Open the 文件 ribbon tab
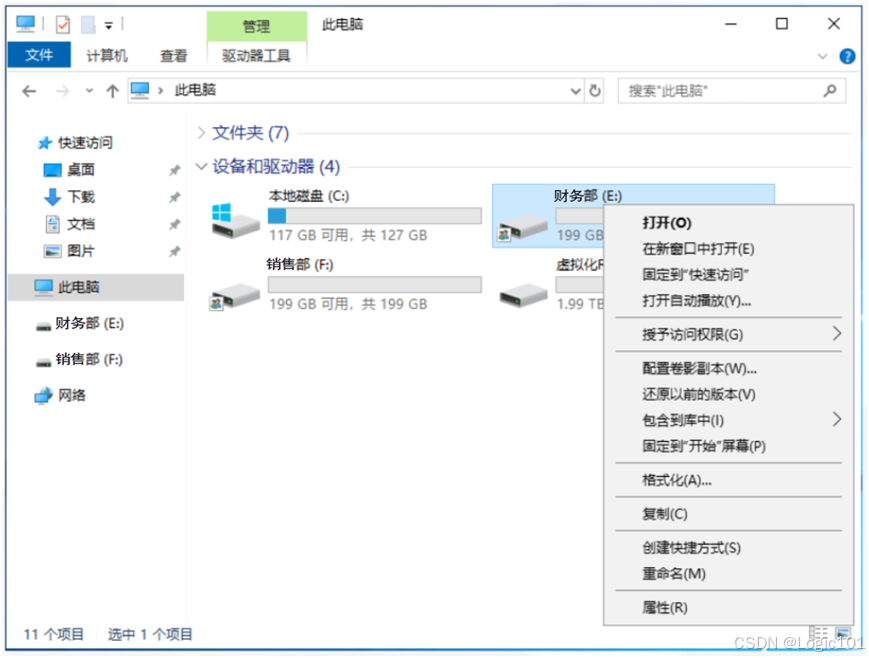 pyautogui.click(x=39, y=55)
